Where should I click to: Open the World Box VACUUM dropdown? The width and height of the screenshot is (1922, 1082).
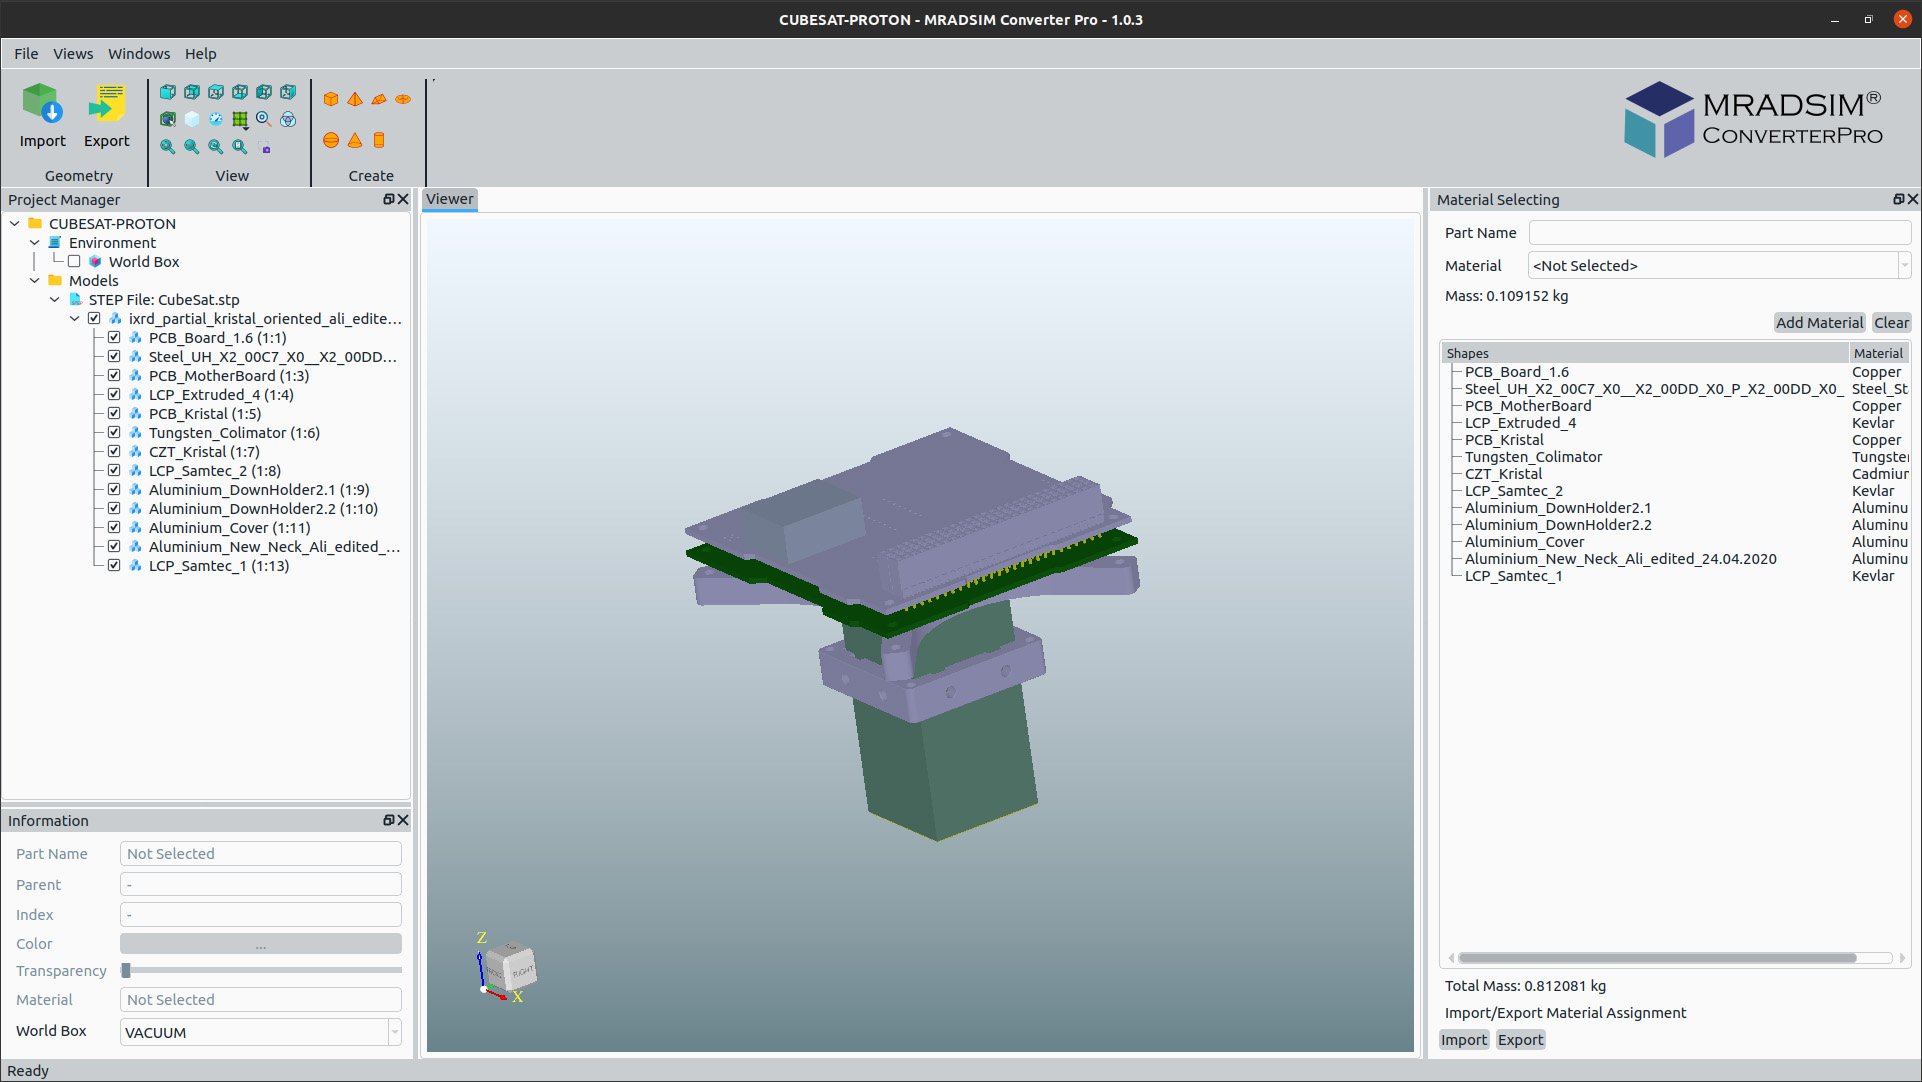coord(260,1032)
